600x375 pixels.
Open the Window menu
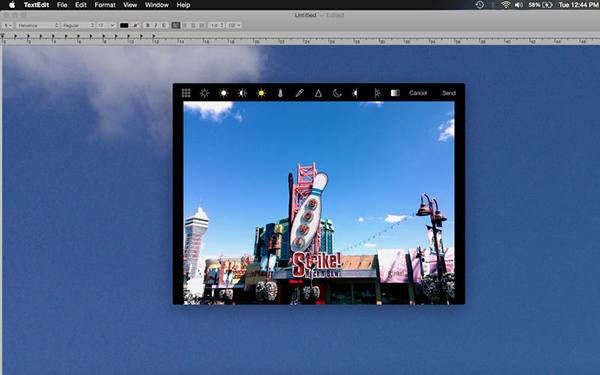point(157,5)
